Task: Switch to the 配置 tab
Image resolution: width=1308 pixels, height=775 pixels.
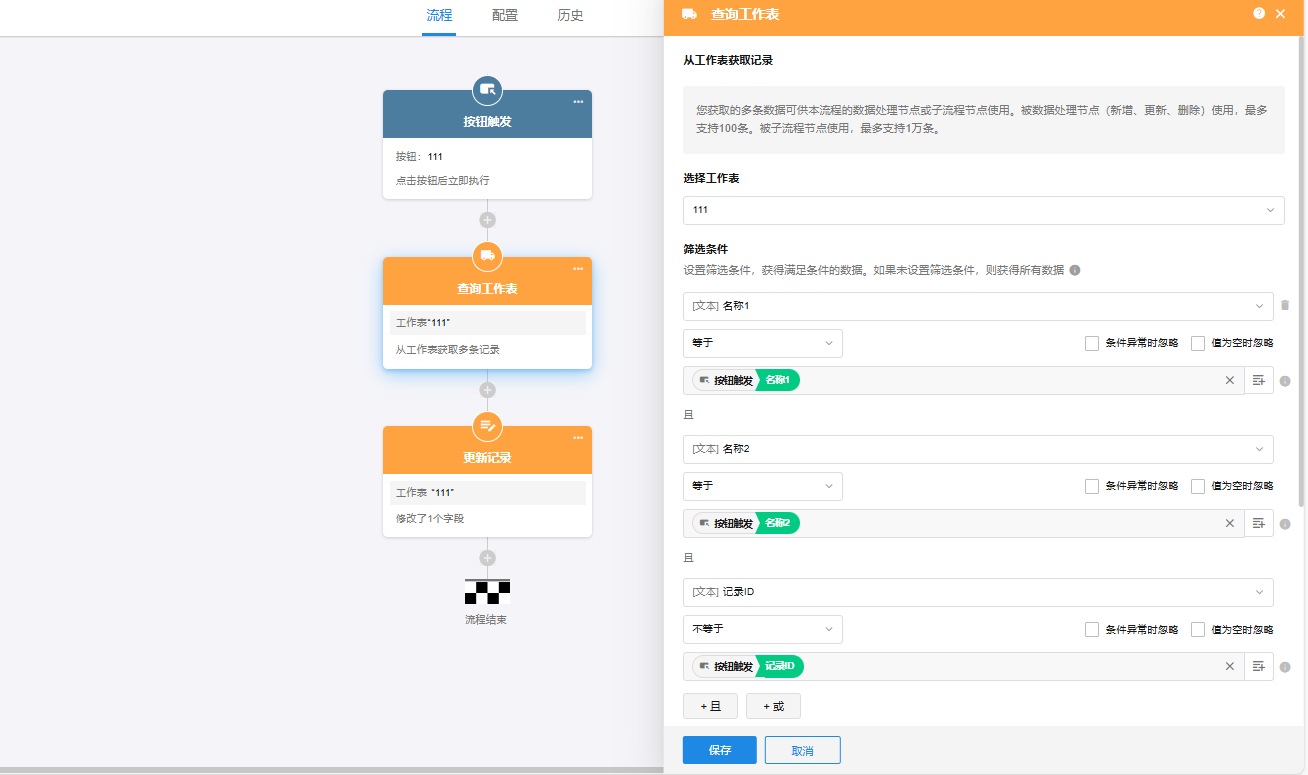Action: [x=505, y=16]
